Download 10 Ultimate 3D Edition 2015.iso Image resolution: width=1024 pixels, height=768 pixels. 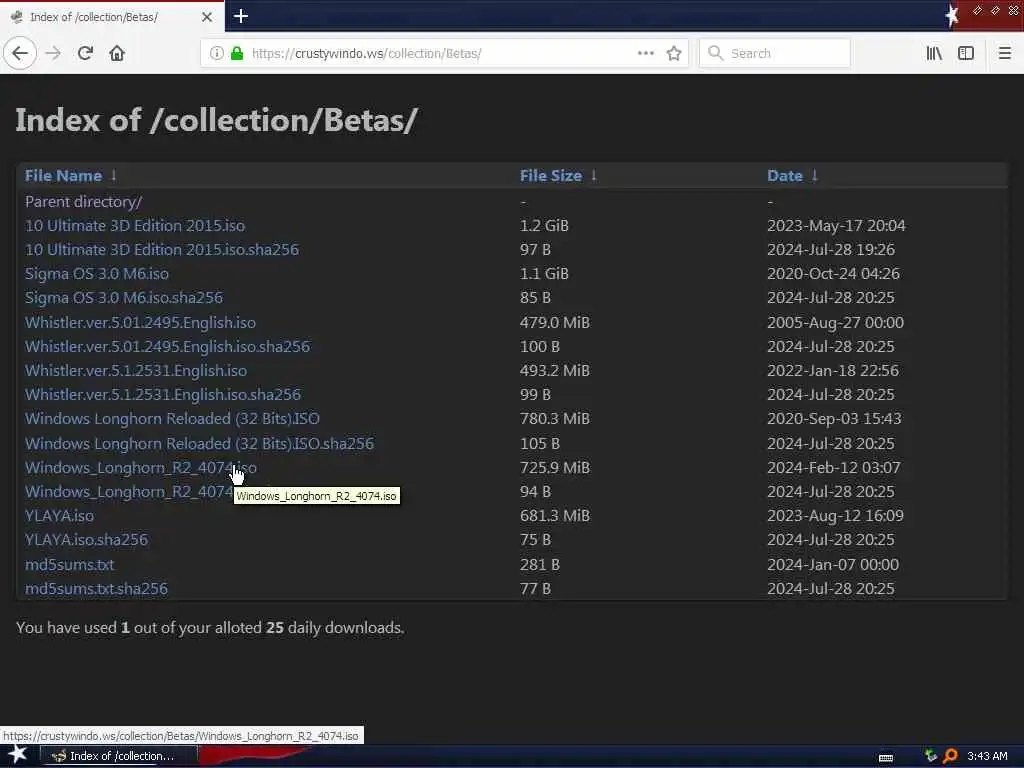tap(135, 225)
